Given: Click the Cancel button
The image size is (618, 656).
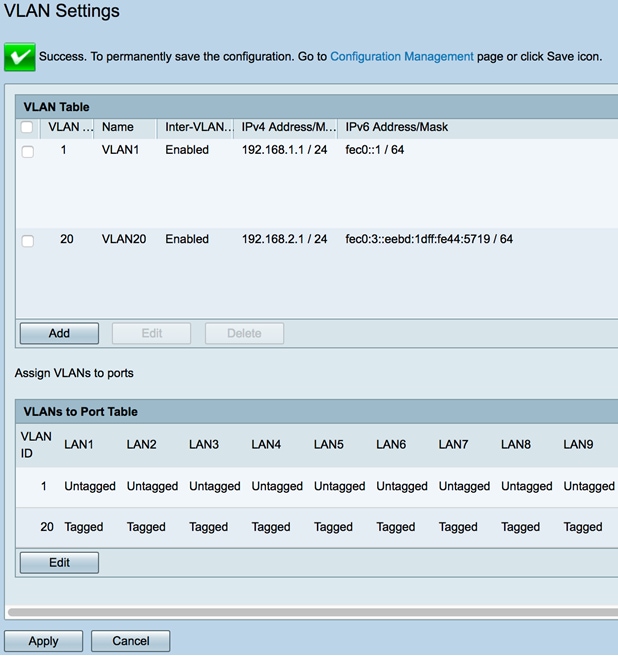Looking at the screenshot, I should 131,641.
